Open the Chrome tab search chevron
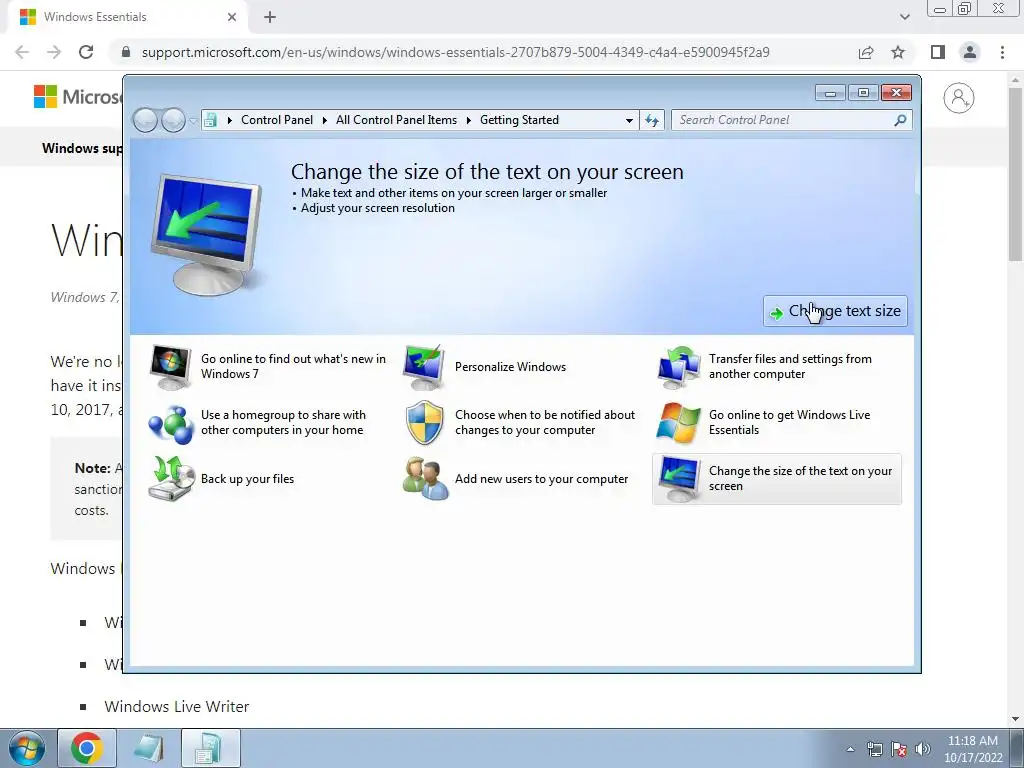The width and height of the screenshot is (1024, 768). coord(904,17)
